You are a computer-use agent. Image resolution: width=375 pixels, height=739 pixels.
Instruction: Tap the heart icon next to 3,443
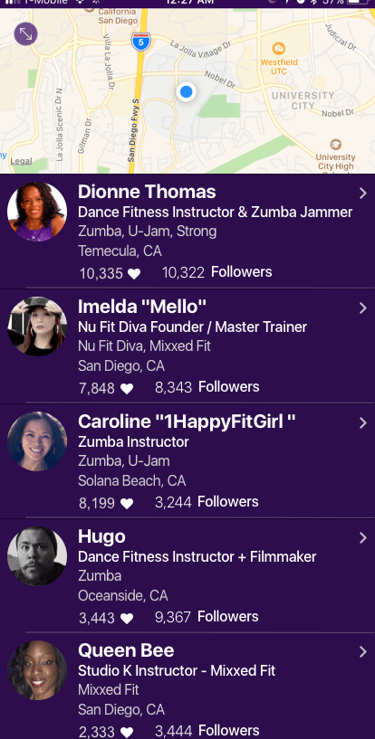(127, 619)
